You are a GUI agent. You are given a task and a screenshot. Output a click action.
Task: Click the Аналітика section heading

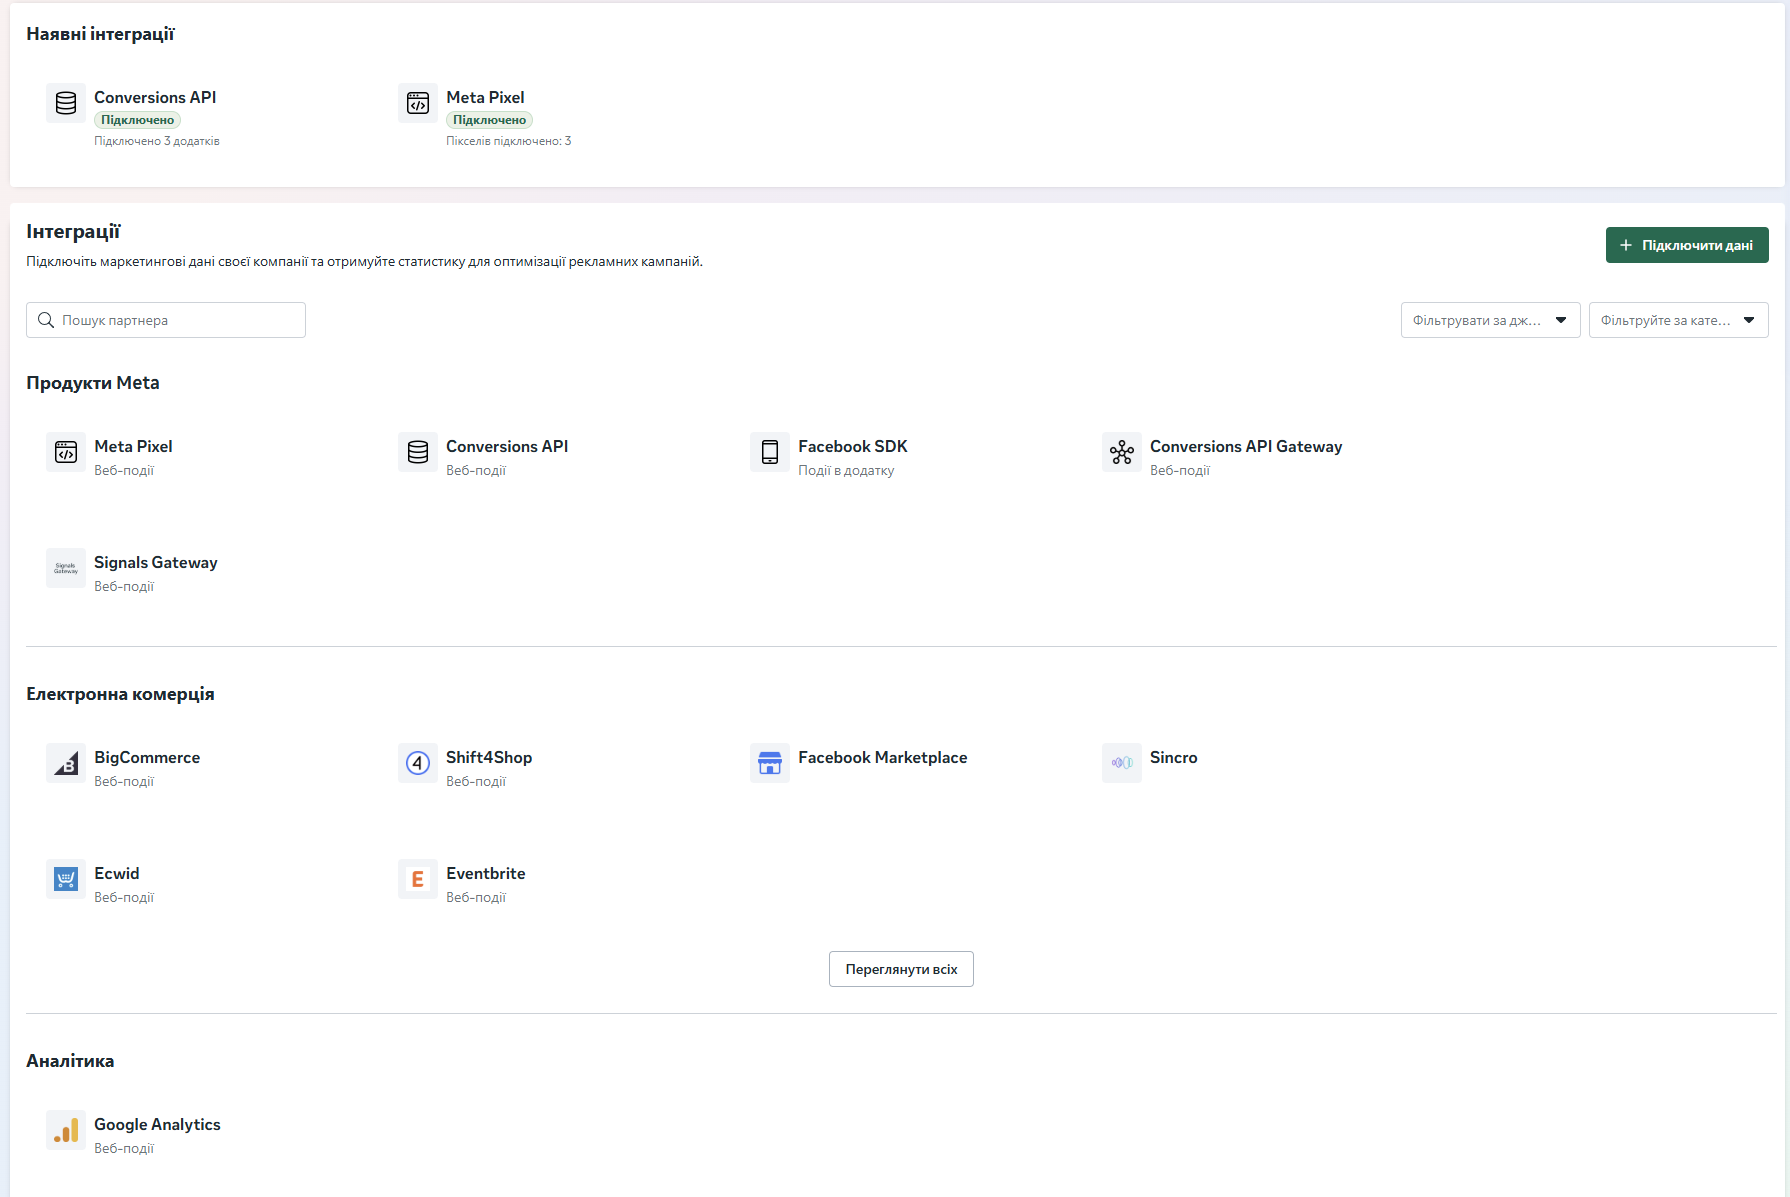click(70, 1061)
